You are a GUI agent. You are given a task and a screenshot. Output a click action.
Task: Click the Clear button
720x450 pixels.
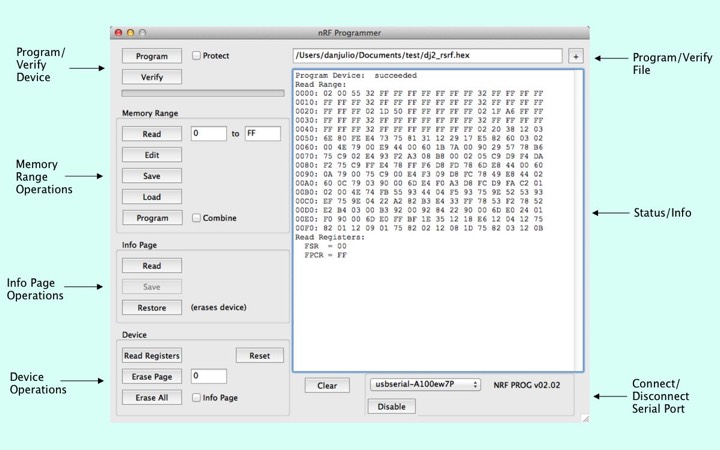pyautogui.click(x=327, y=386)
